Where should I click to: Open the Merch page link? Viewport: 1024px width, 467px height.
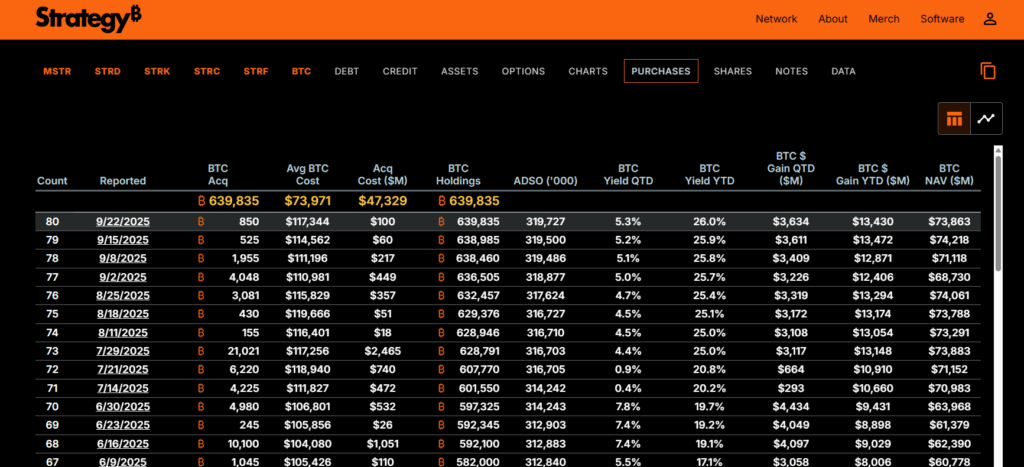click(884, 19)
